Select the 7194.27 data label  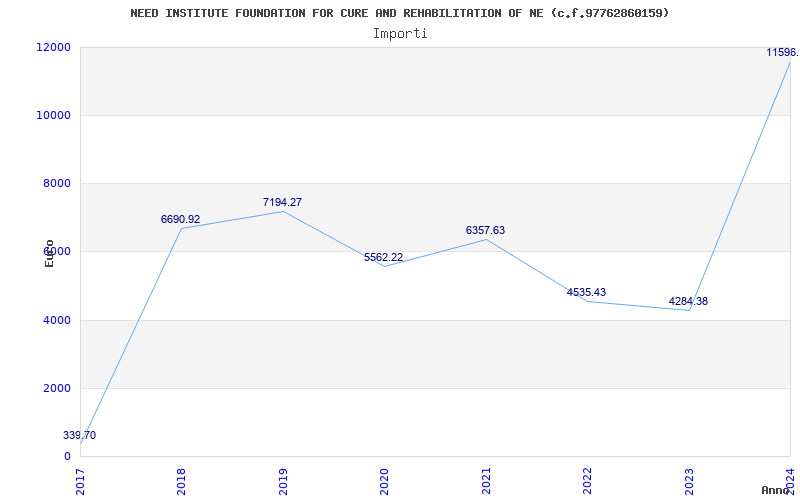(282, 202)
